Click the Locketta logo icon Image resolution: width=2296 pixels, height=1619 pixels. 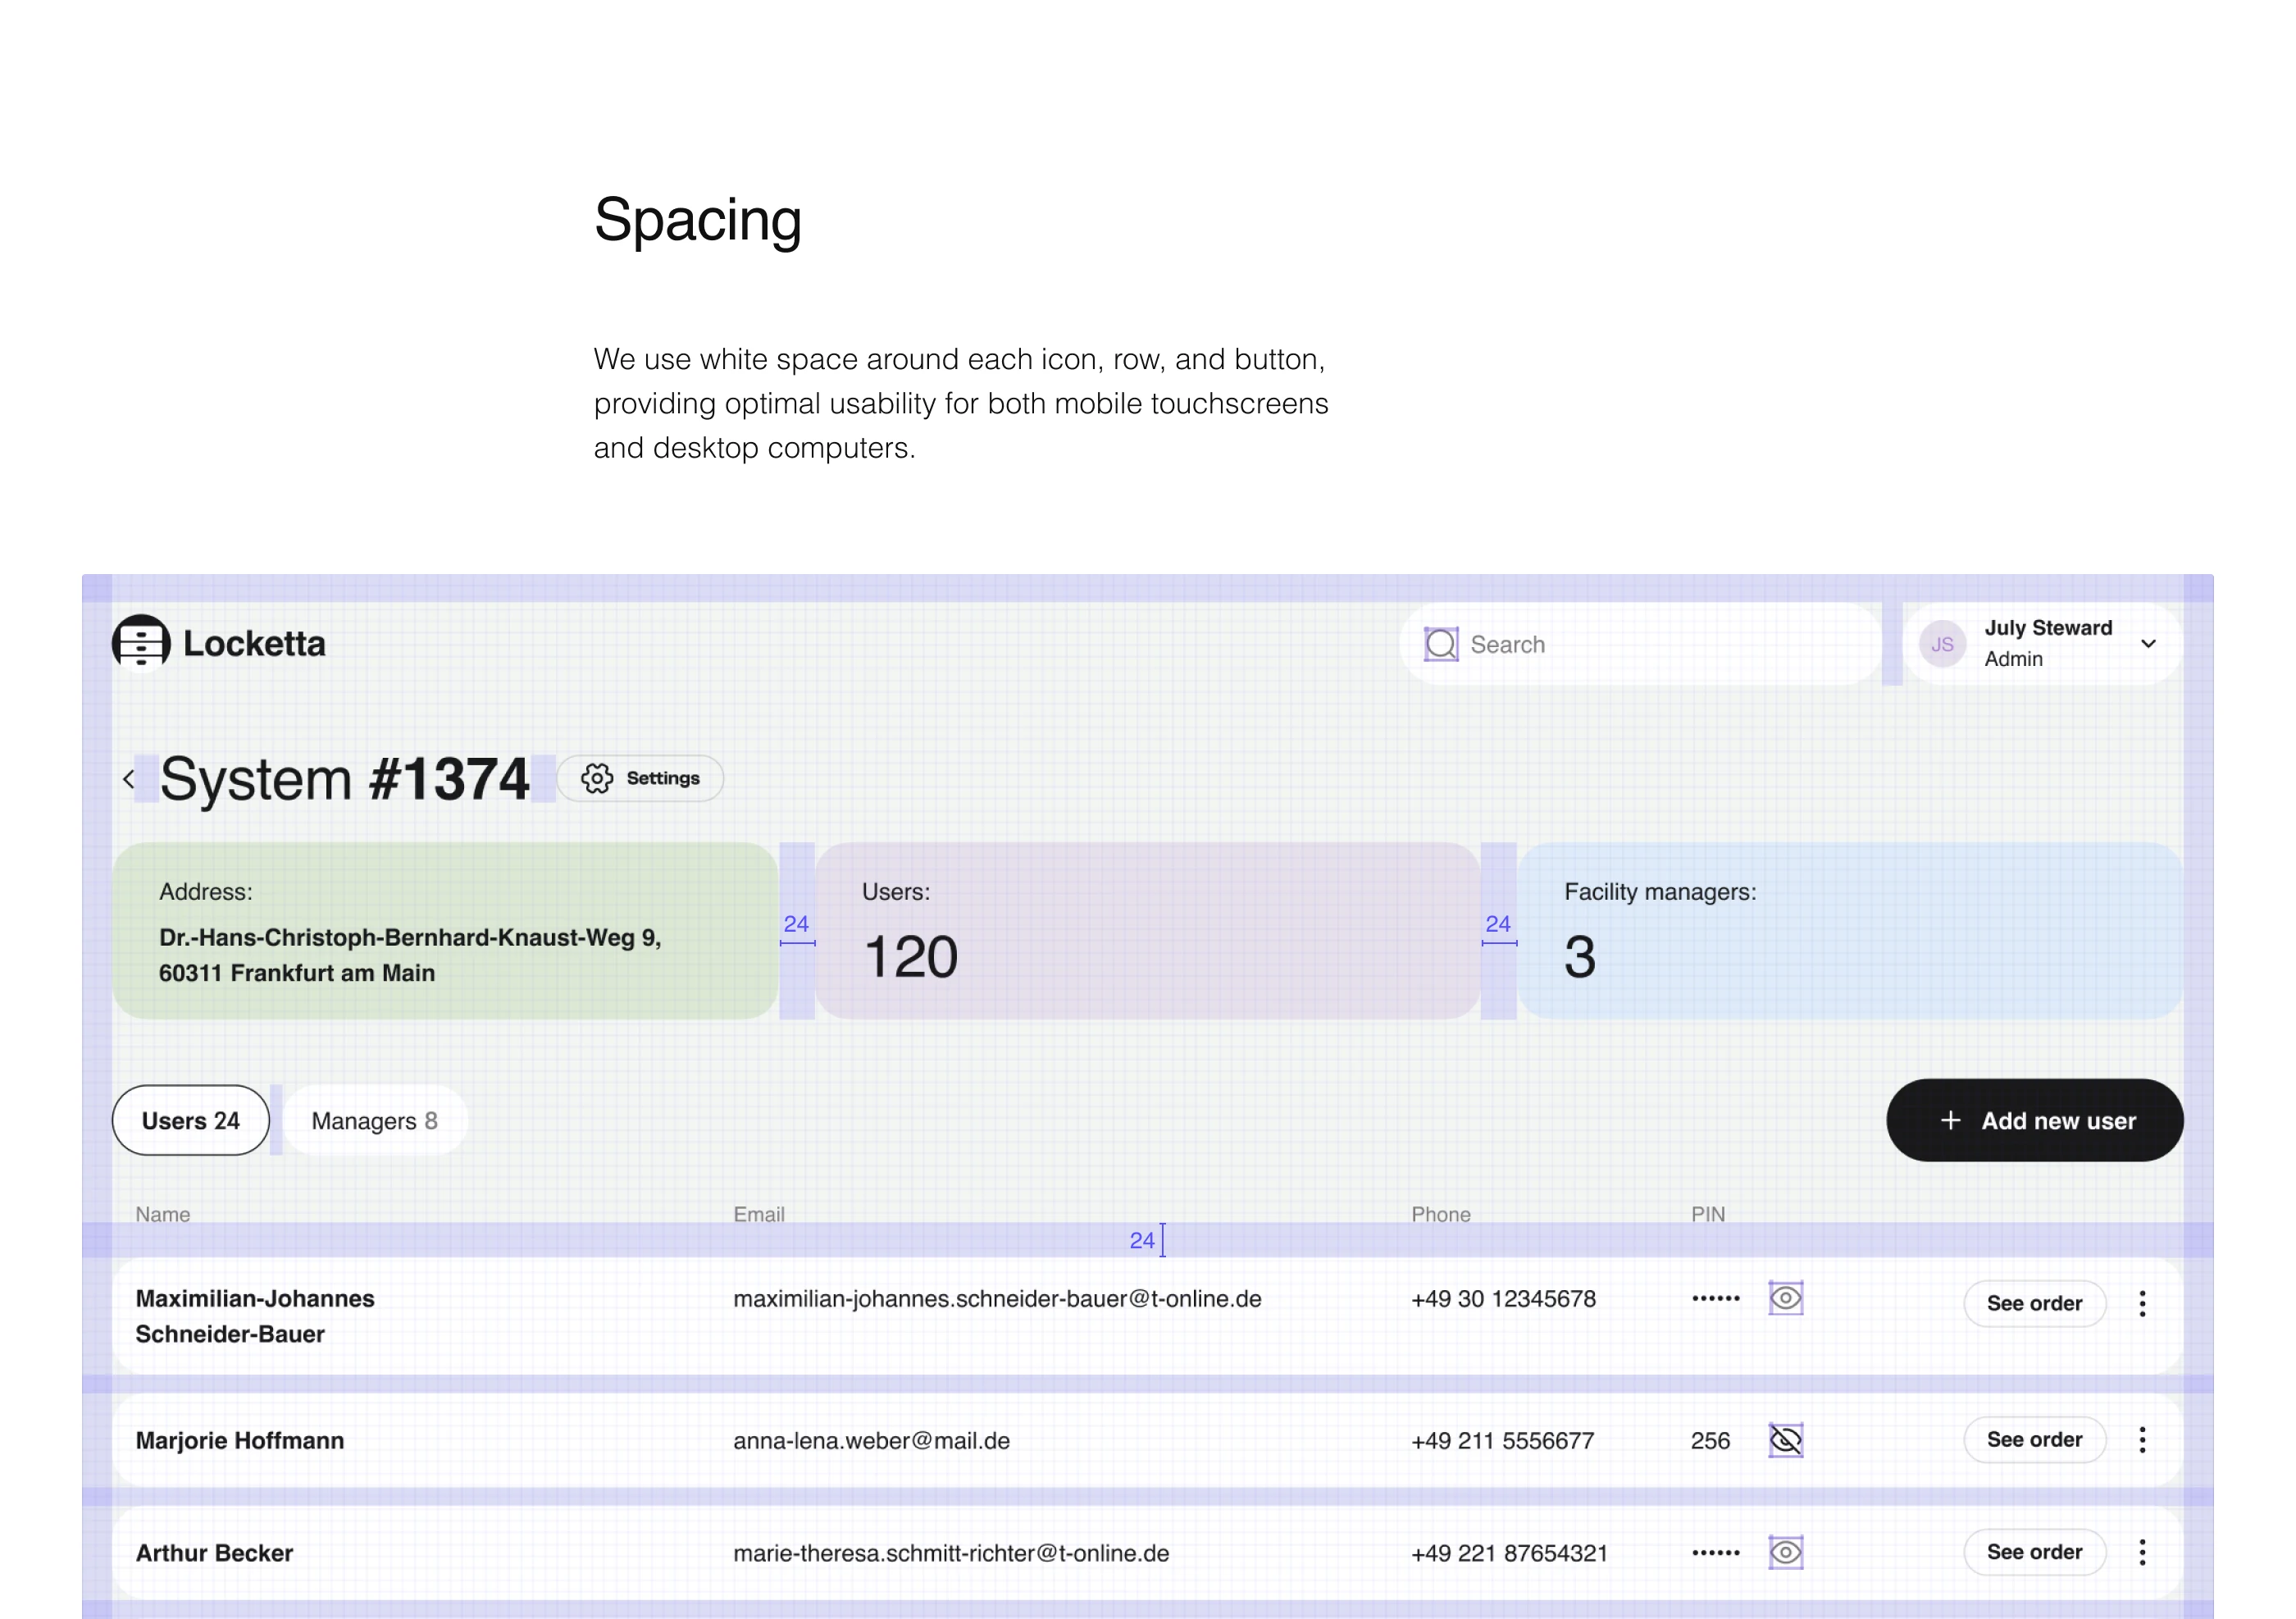141,642
